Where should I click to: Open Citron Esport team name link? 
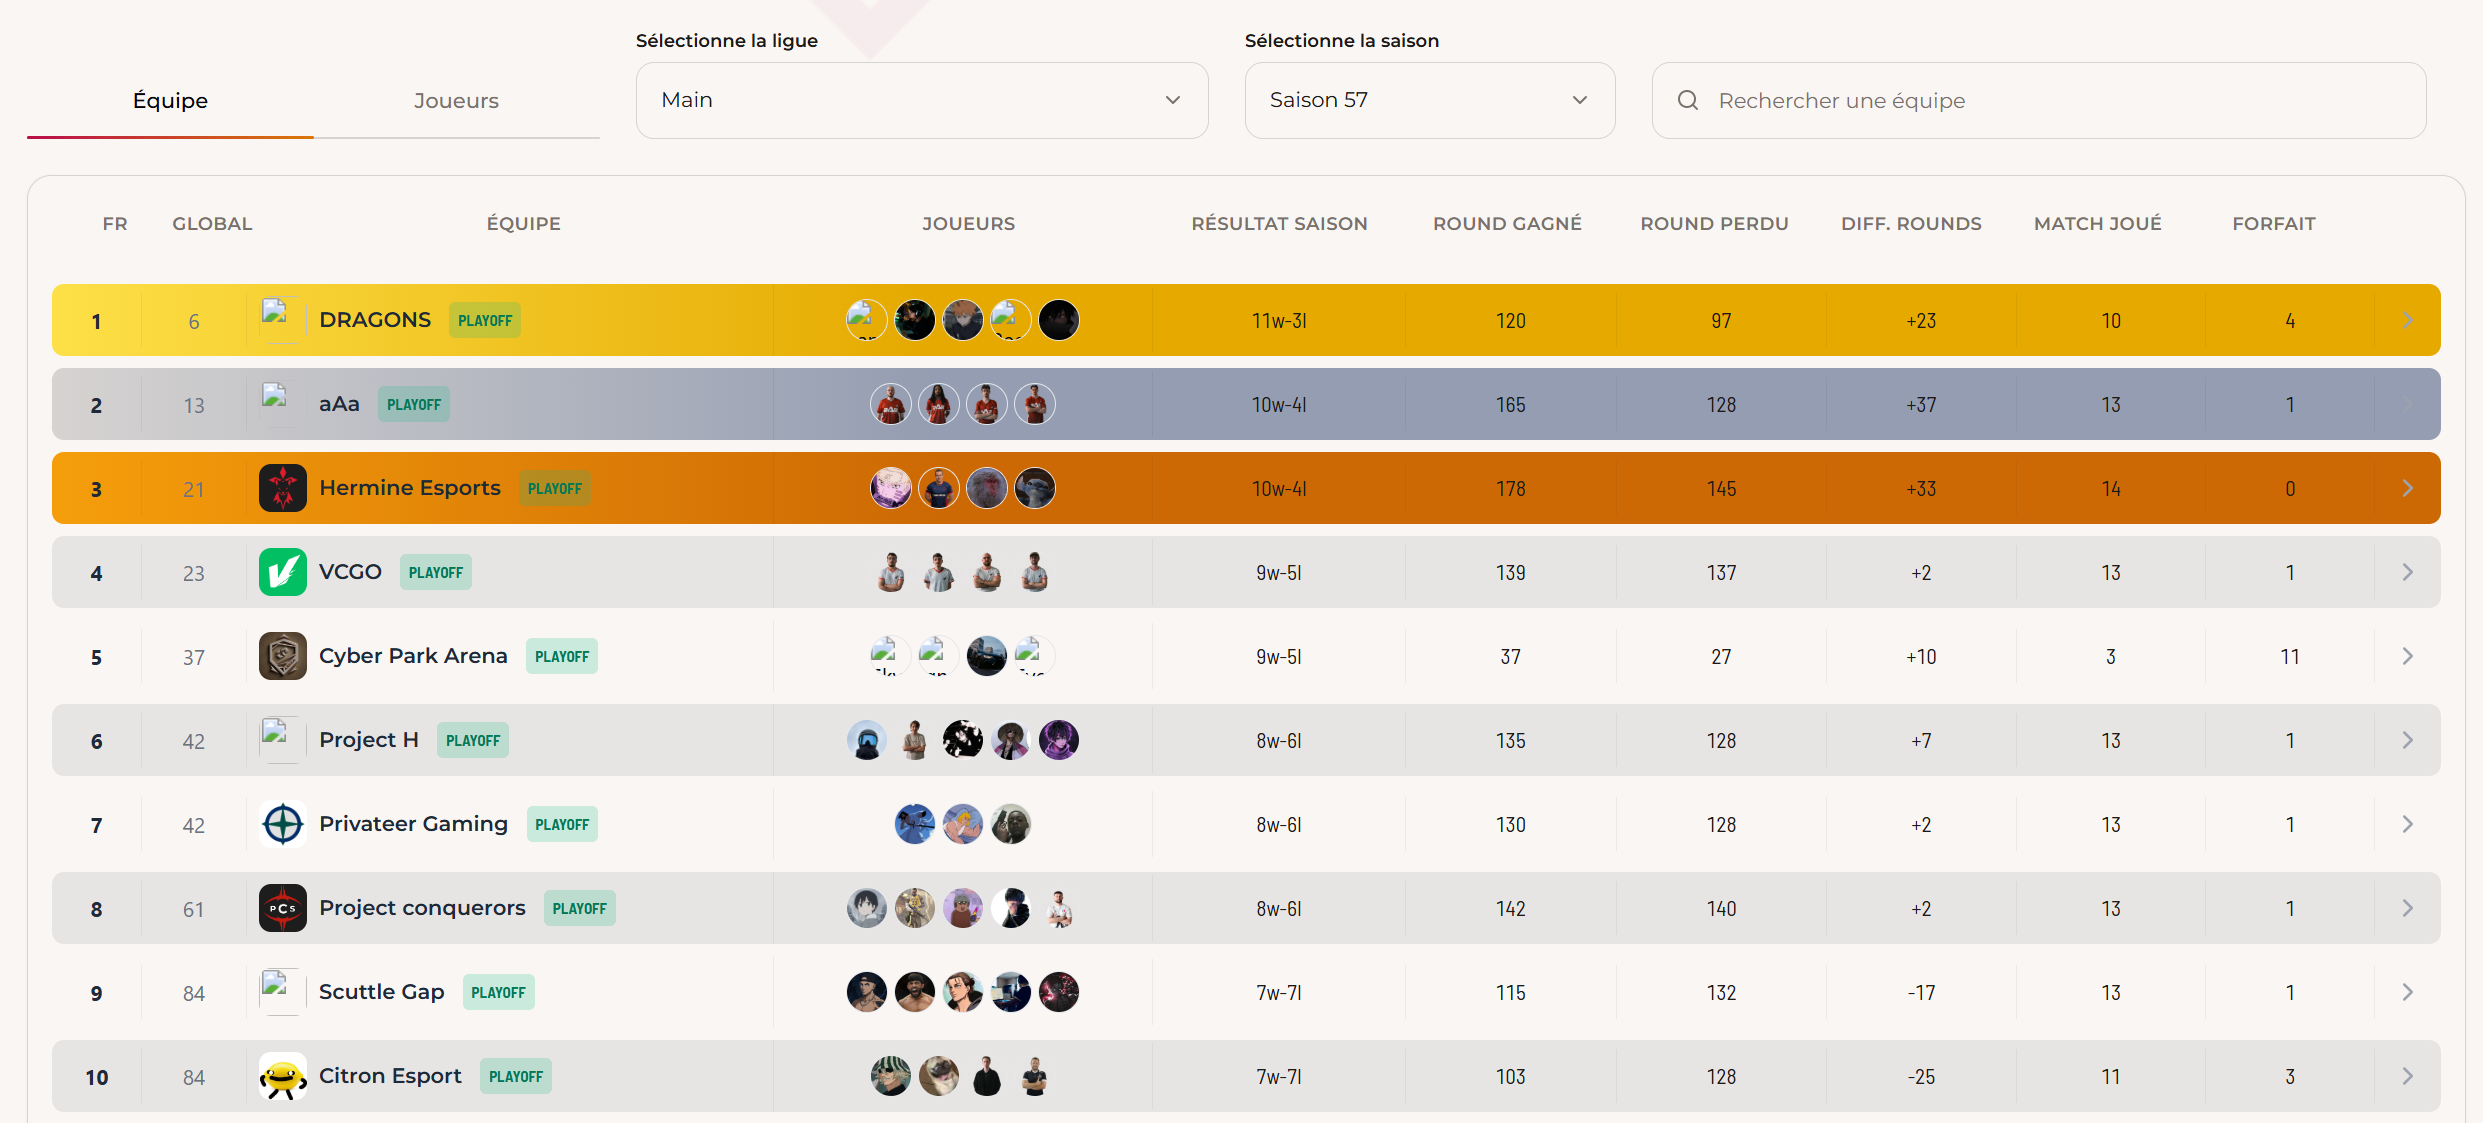390,1076
